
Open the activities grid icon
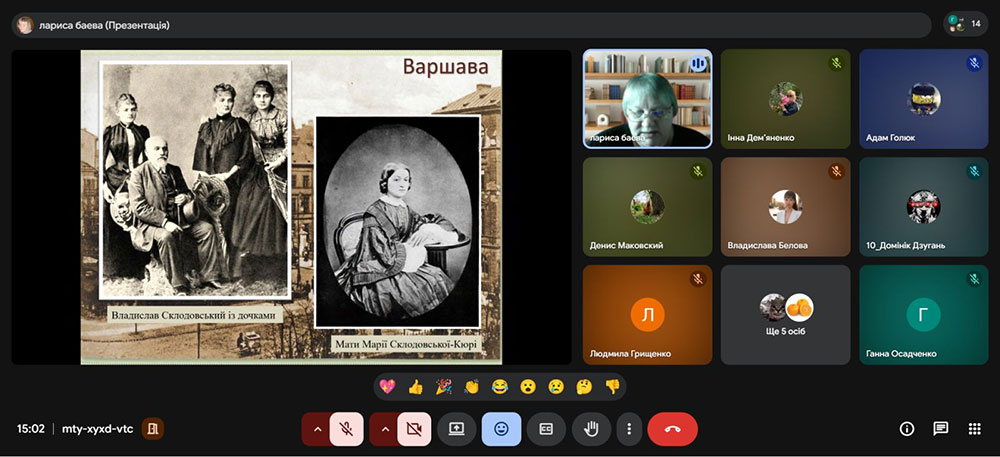(x=974, y=429)
